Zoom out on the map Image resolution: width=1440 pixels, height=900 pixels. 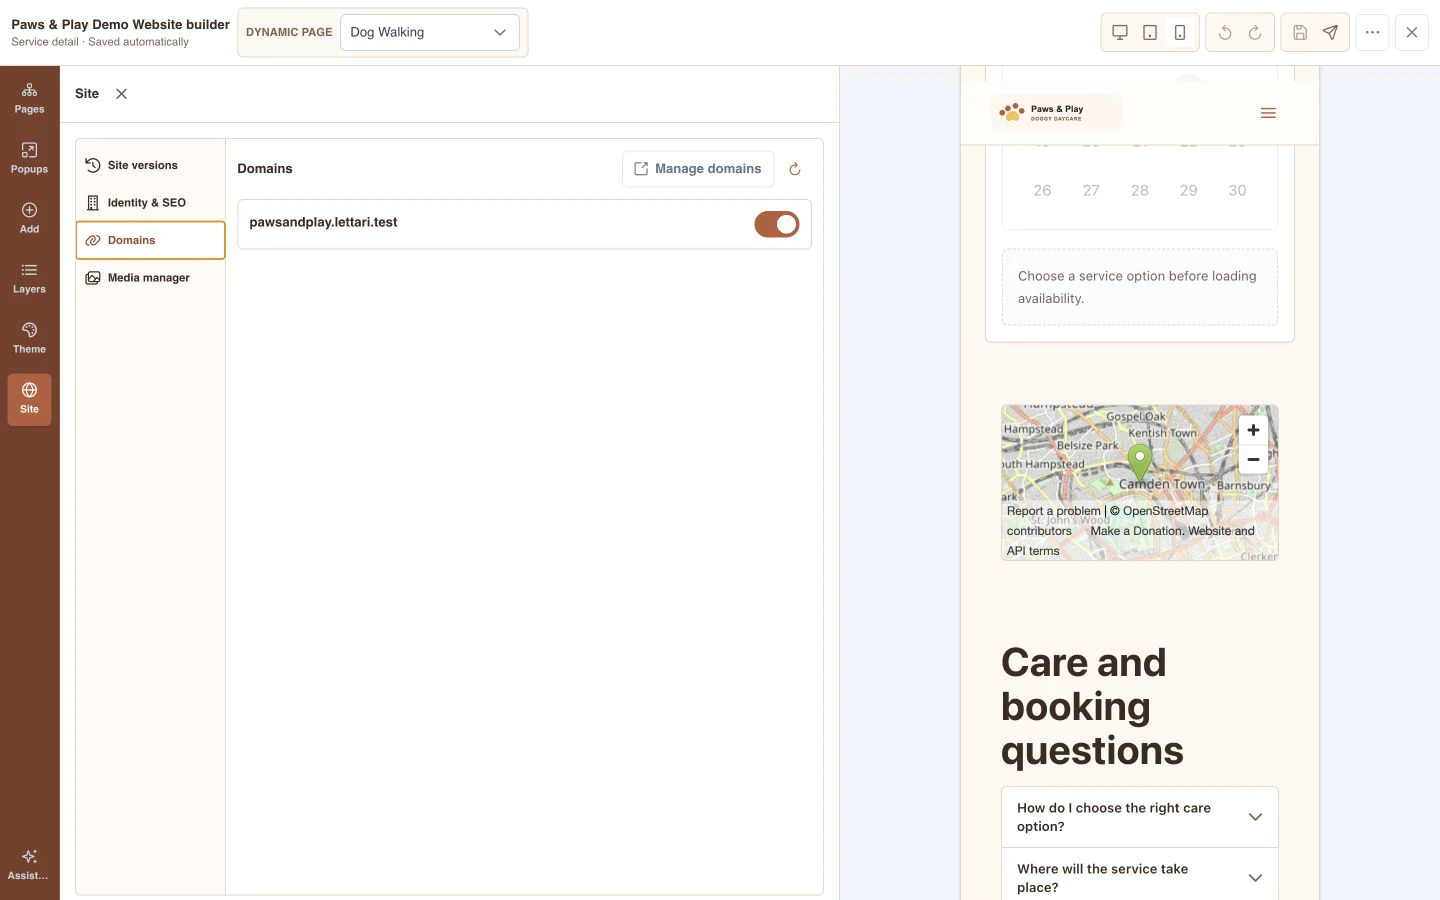pyautogui.click(x=1253, y=459)
